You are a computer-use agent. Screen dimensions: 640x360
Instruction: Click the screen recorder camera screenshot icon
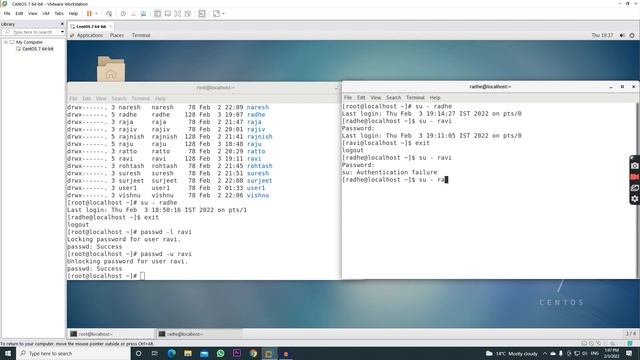point(634,166)
